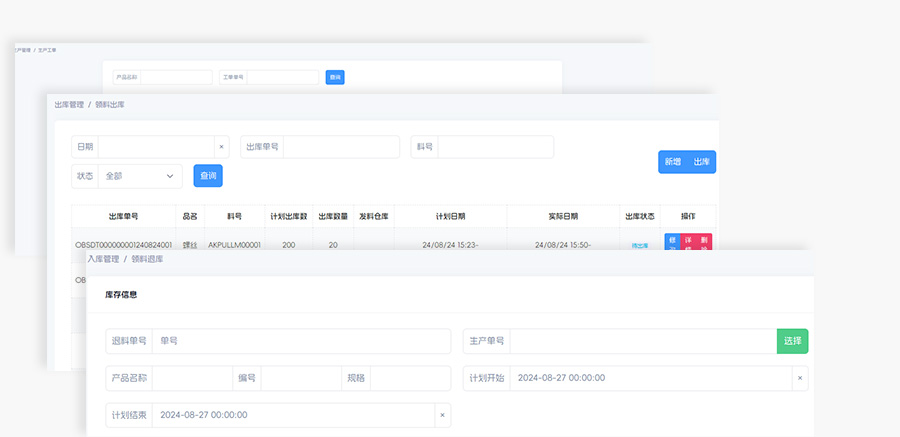Viewport: 900px width, 437px height.
Task: Click the small 查询 button in top window
Action: tap(335, 77)
